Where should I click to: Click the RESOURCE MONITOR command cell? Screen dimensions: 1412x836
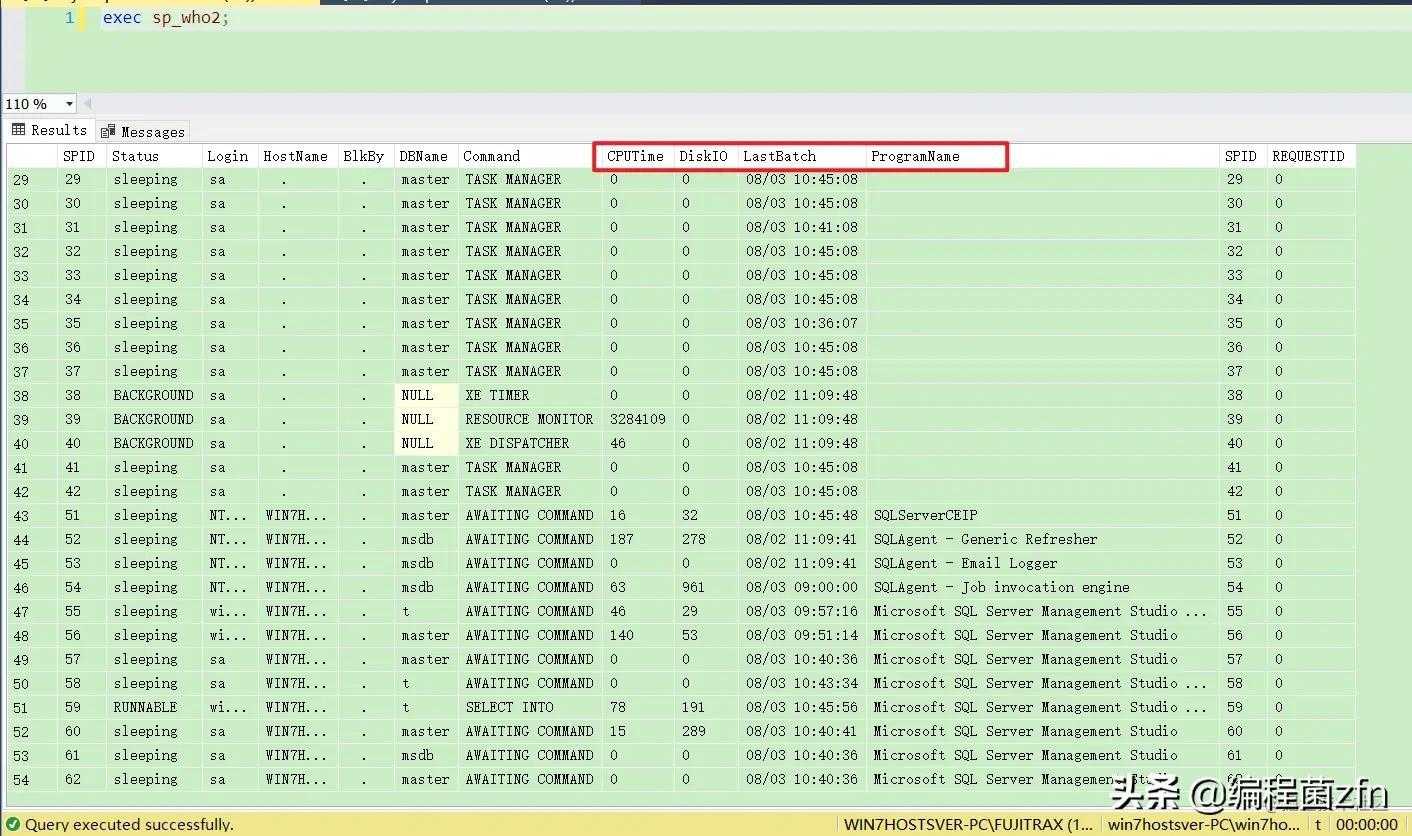tap(529, 419)
